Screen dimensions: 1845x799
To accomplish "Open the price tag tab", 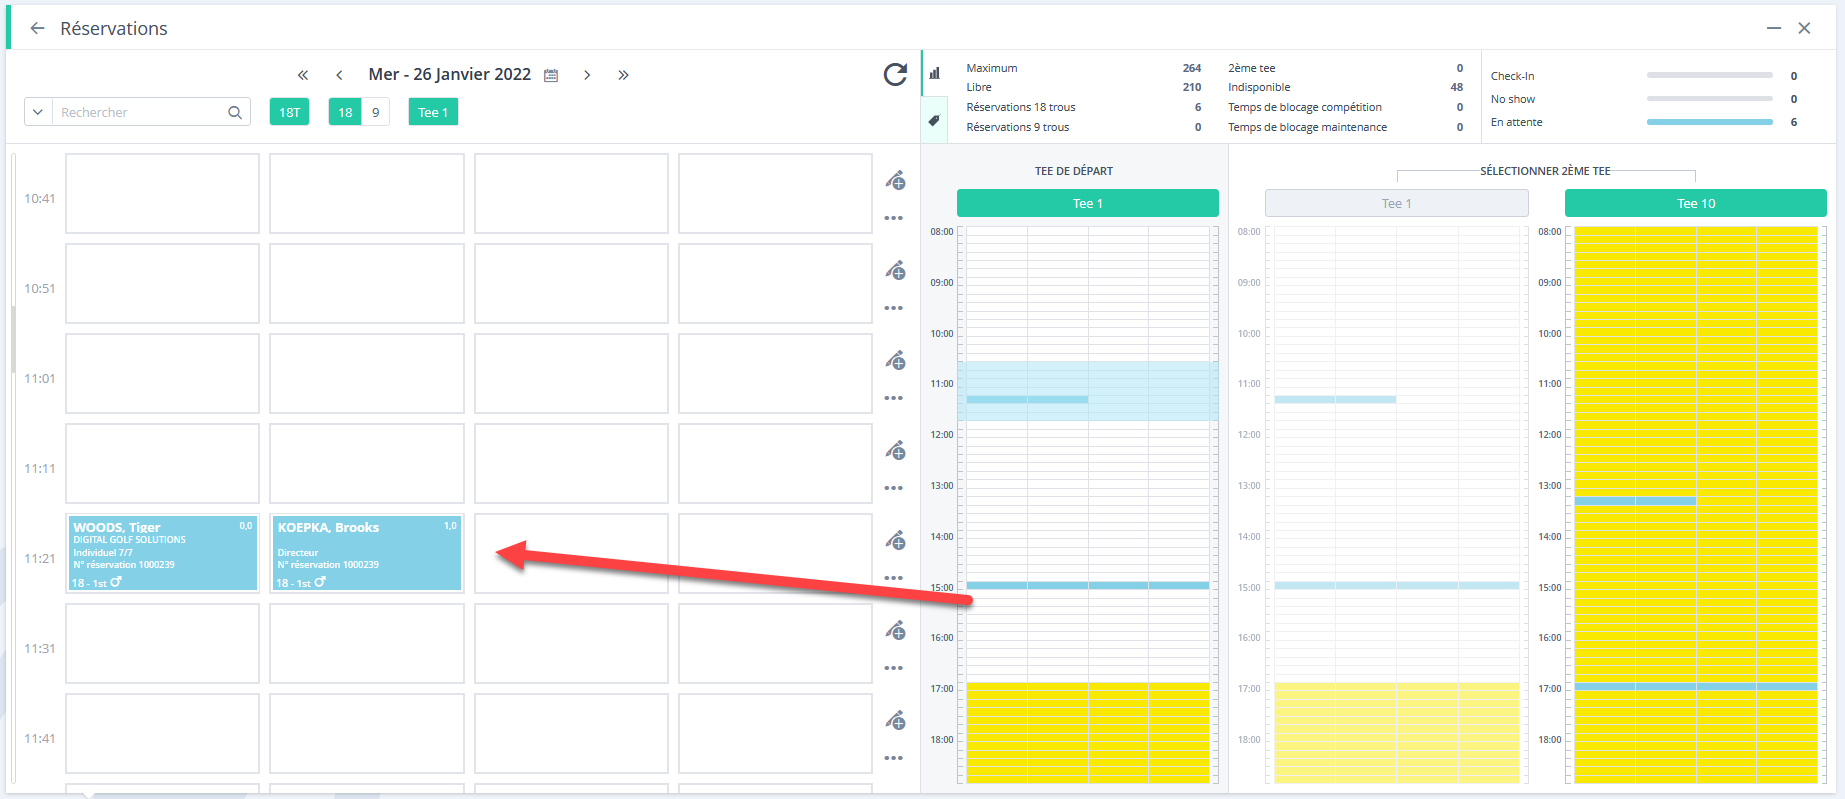I will click(x=934, y=120).
